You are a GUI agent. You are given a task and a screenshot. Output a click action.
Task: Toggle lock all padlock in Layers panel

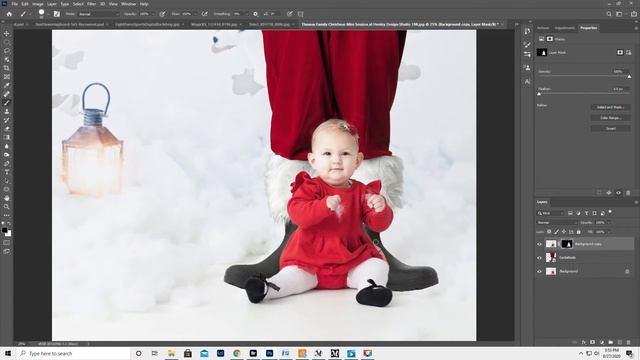pos(578,232)
